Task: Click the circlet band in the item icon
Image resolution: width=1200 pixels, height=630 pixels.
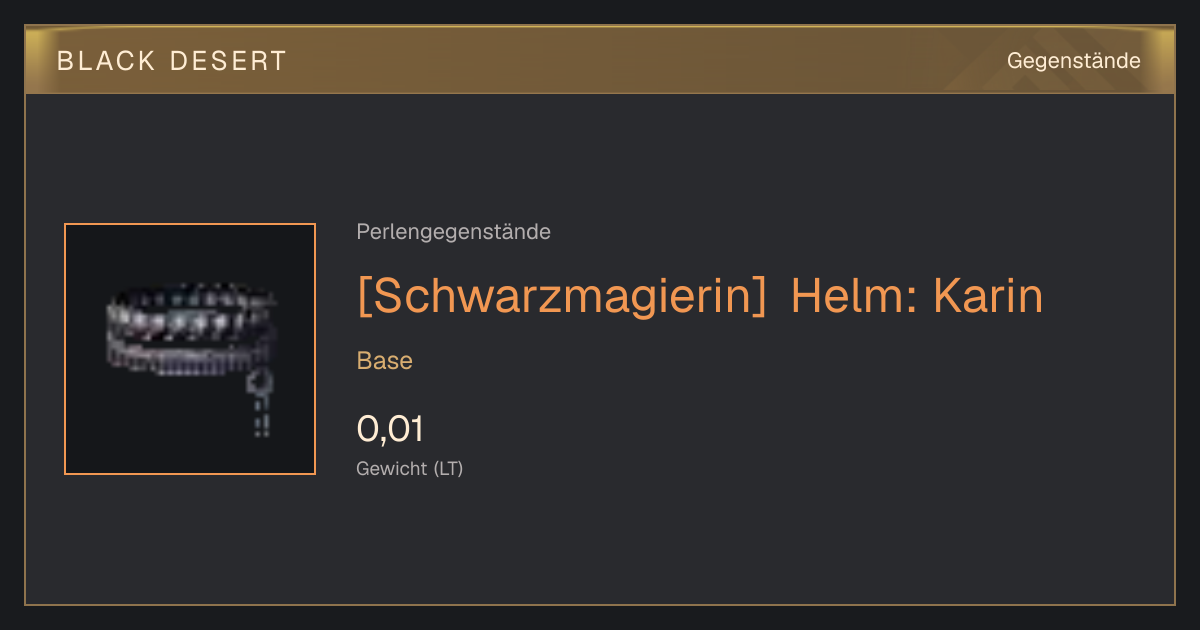Action: 185,330
